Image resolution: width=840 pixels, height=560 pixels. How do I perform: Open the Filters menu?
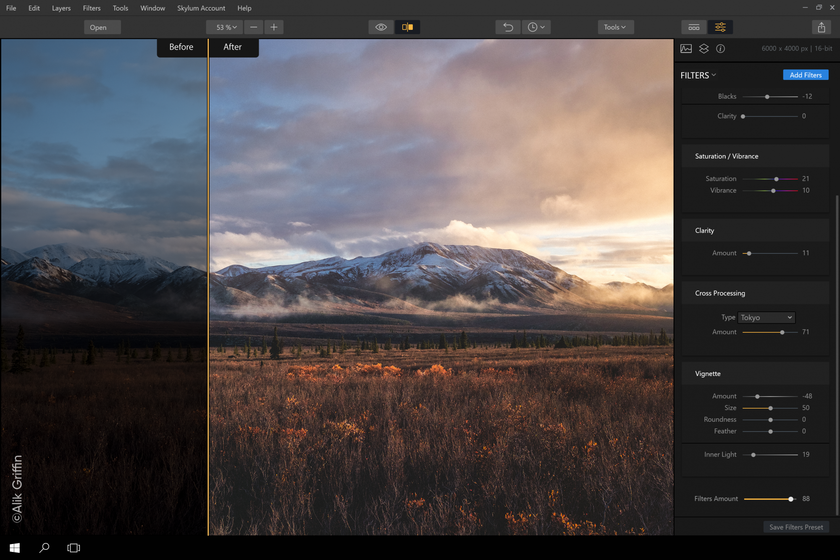coord(92,8)
